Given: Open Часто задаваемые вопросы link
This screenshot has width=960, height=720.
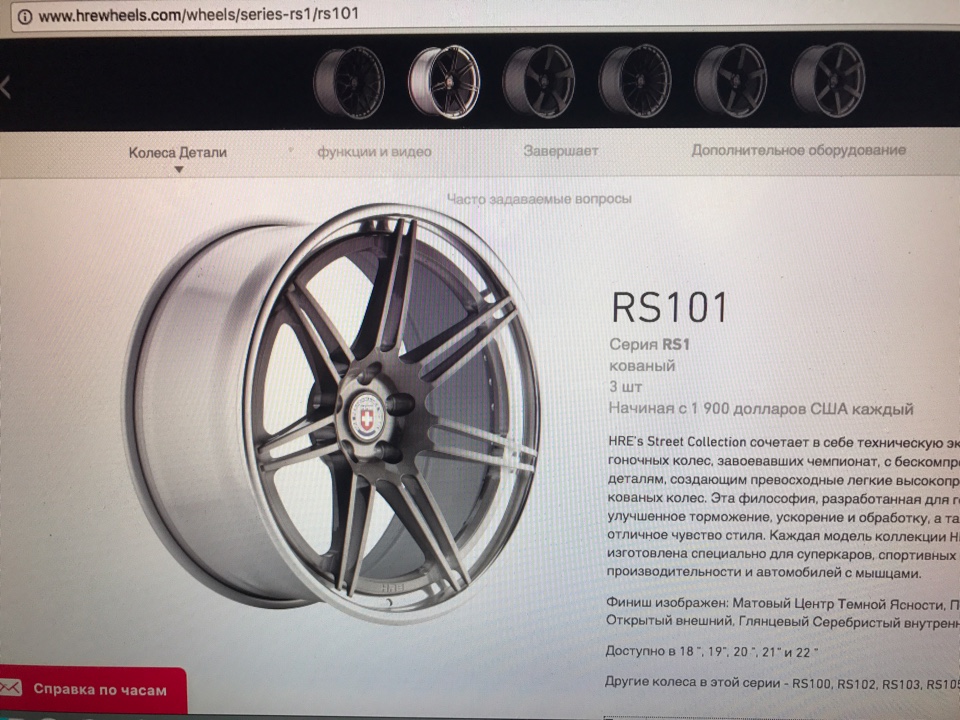Looking at the screenshot, I should (539, 199).
